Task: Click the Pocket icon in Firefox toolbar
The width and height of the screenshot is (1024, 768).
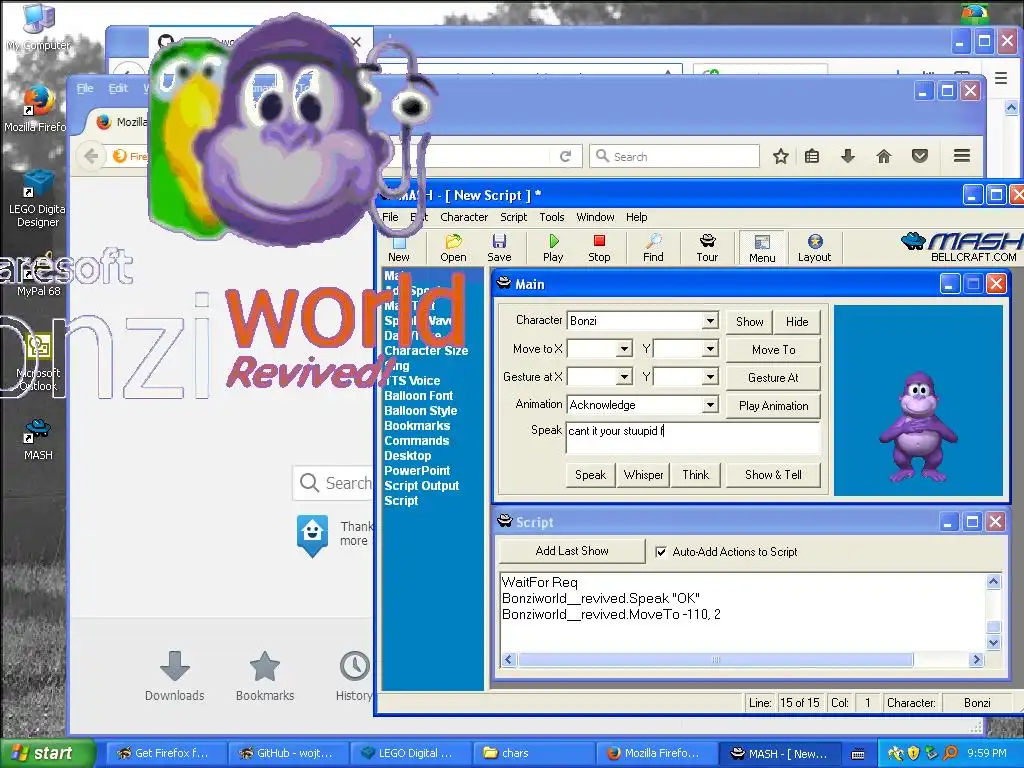Action: coord(920,156)
